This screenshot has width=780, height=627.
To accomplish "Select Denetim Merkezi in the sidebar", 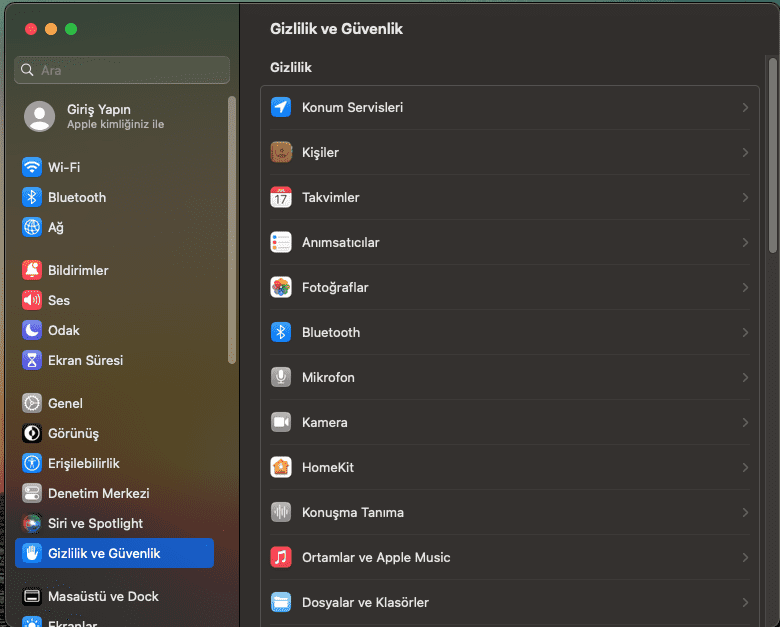I will [x=98, y=493].
